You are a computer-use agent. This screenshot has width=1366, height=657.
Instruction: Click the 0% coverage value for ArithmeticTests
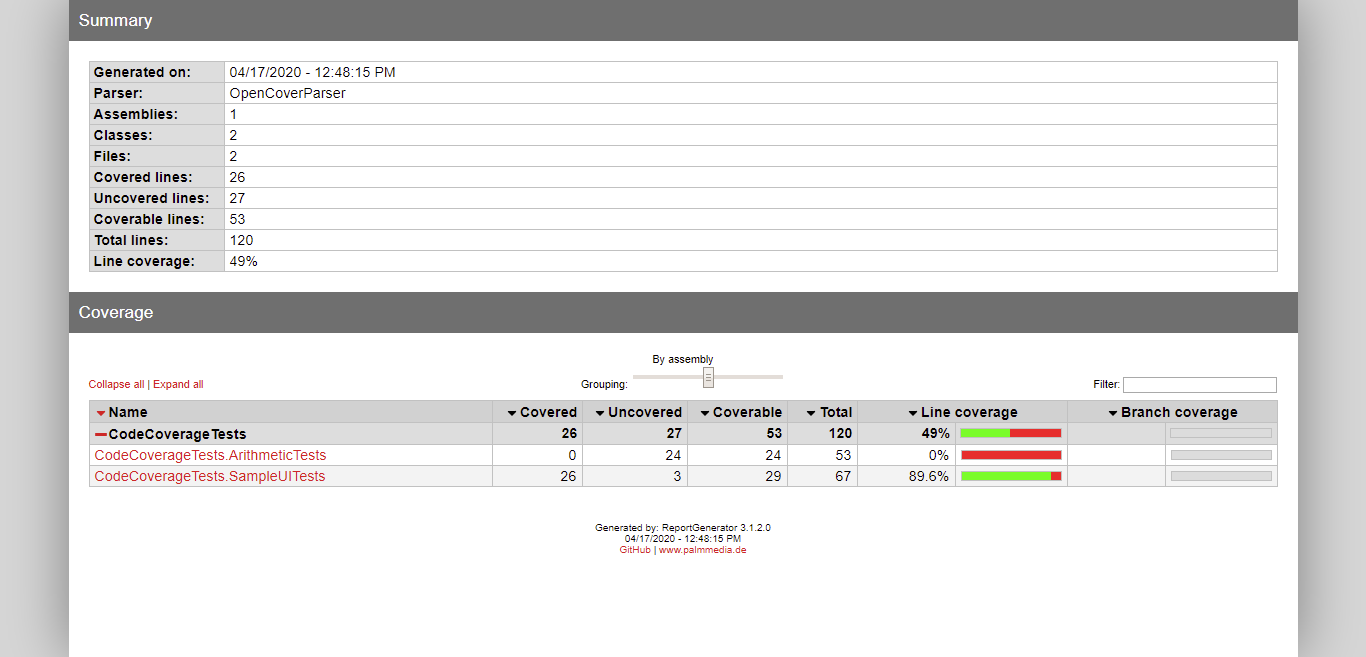coord(938,455)
